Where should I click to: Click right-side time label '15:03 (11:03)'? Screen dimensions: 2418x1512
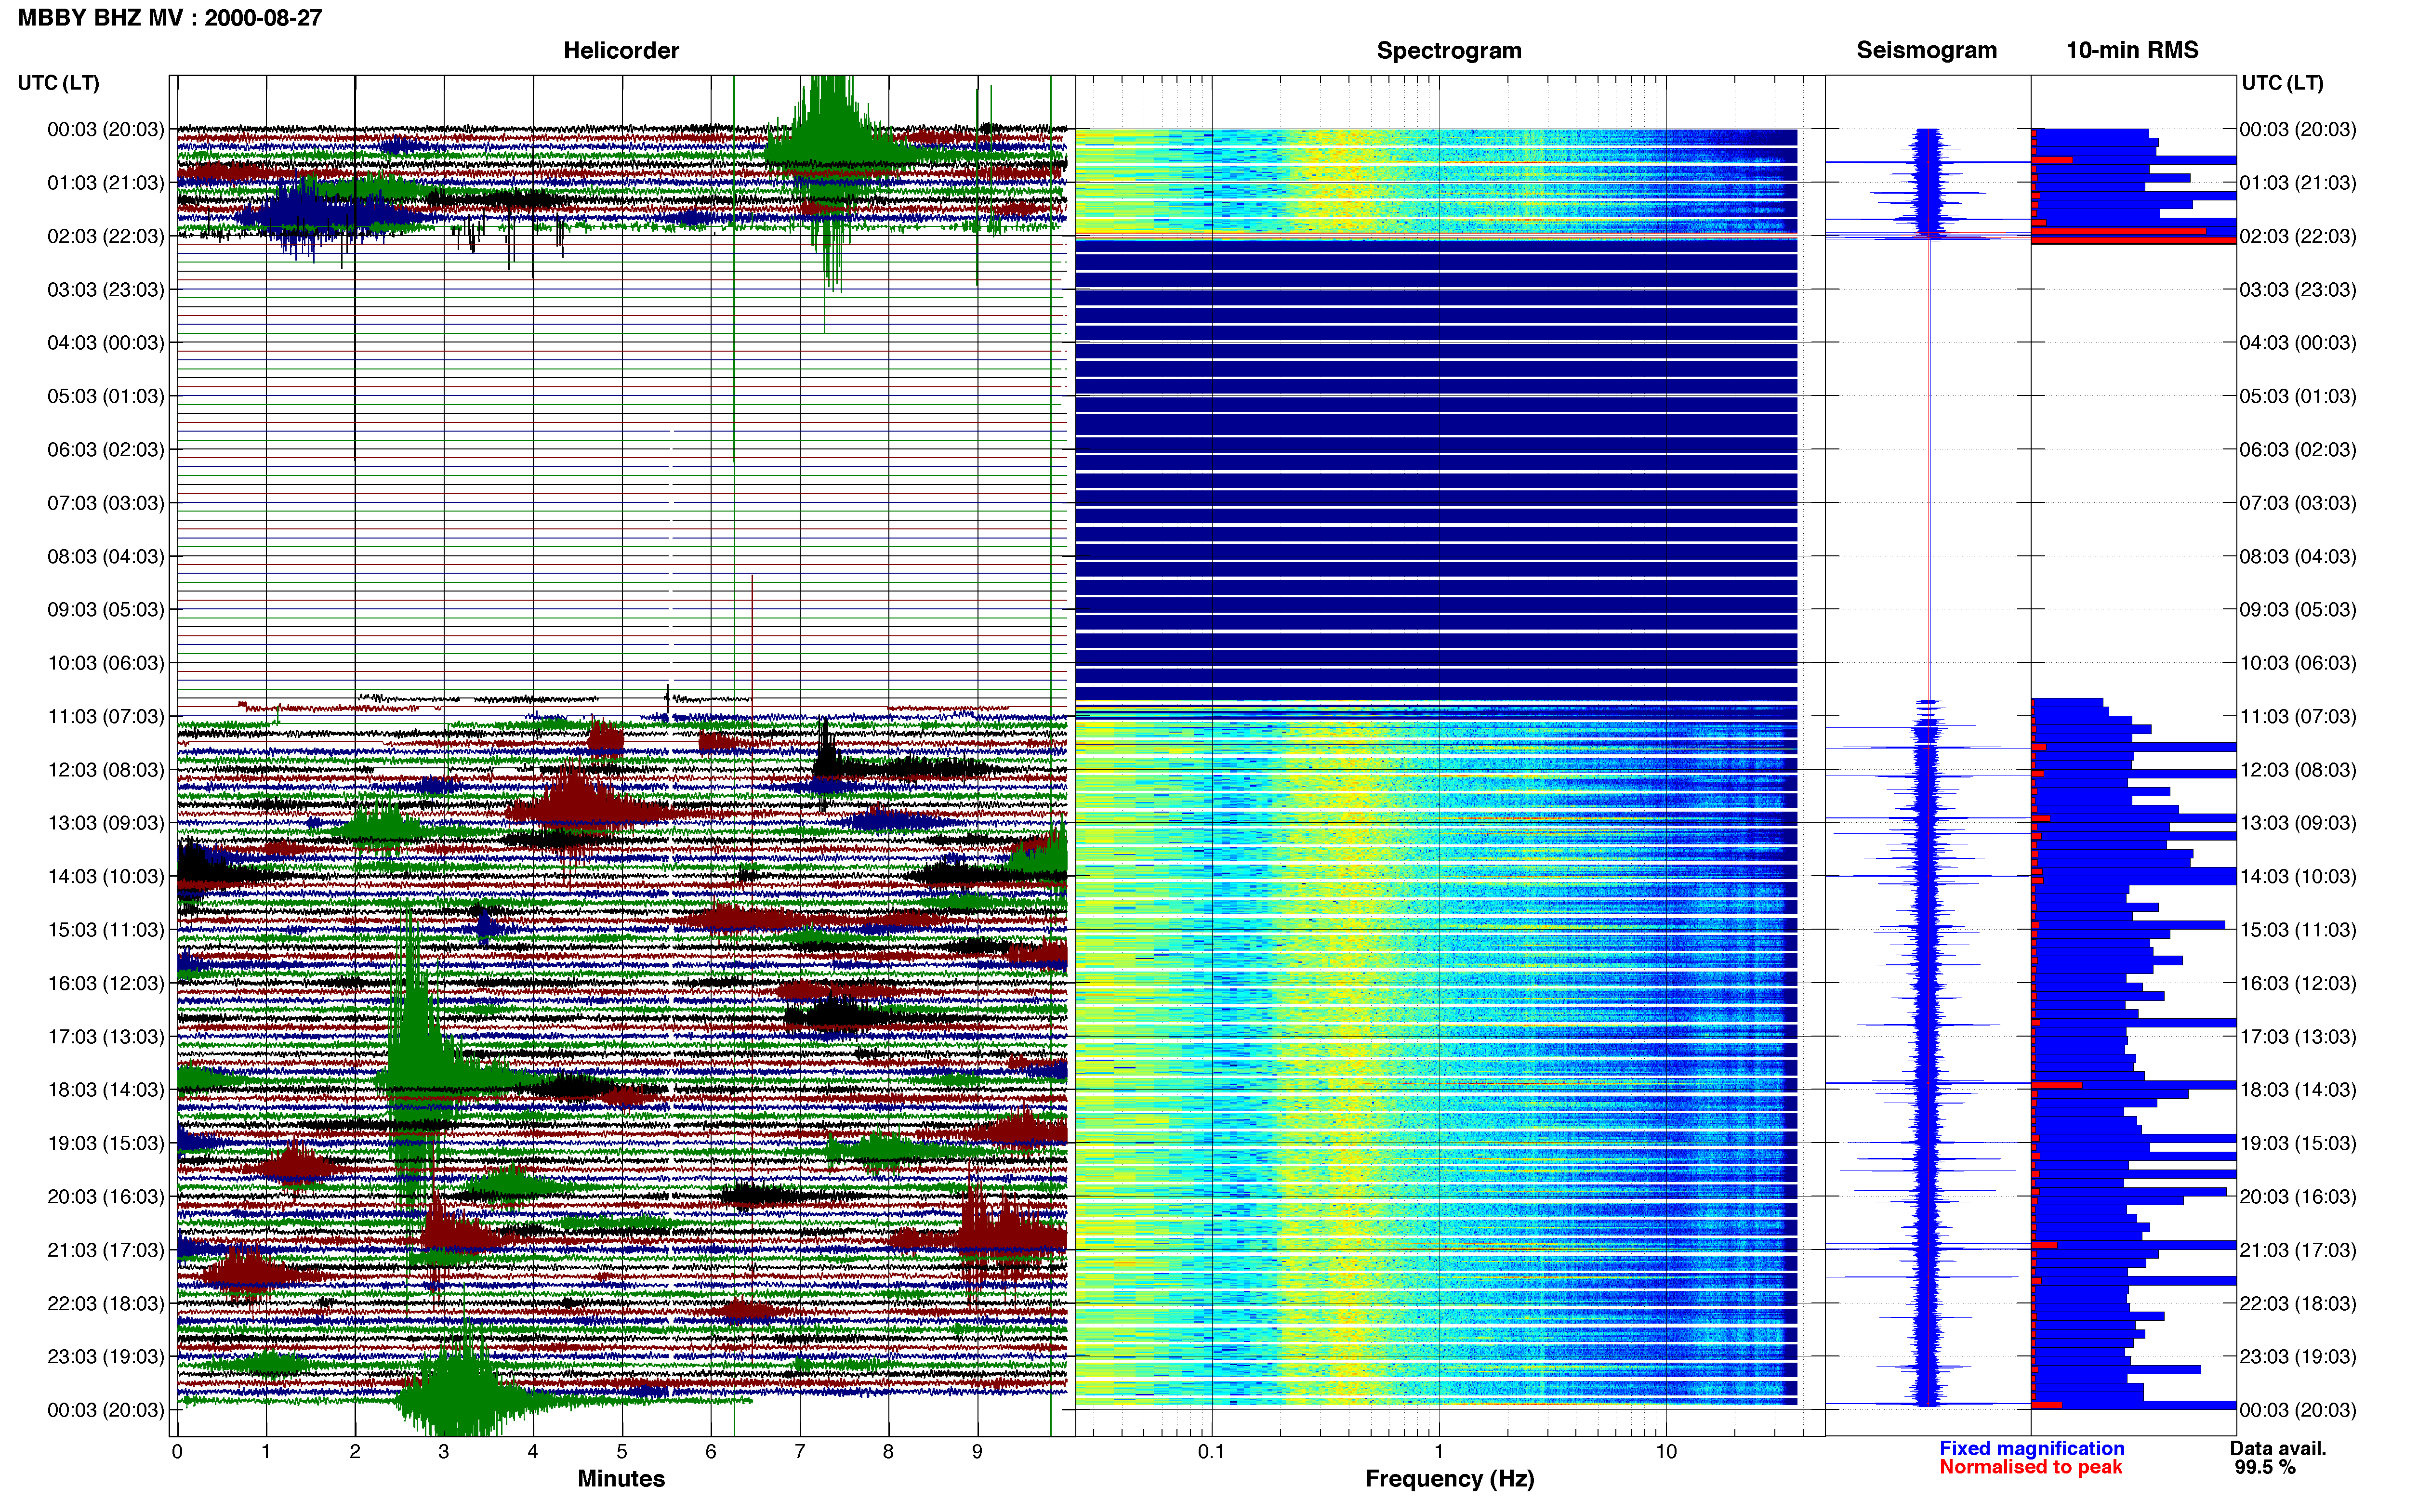(2298, 930)
